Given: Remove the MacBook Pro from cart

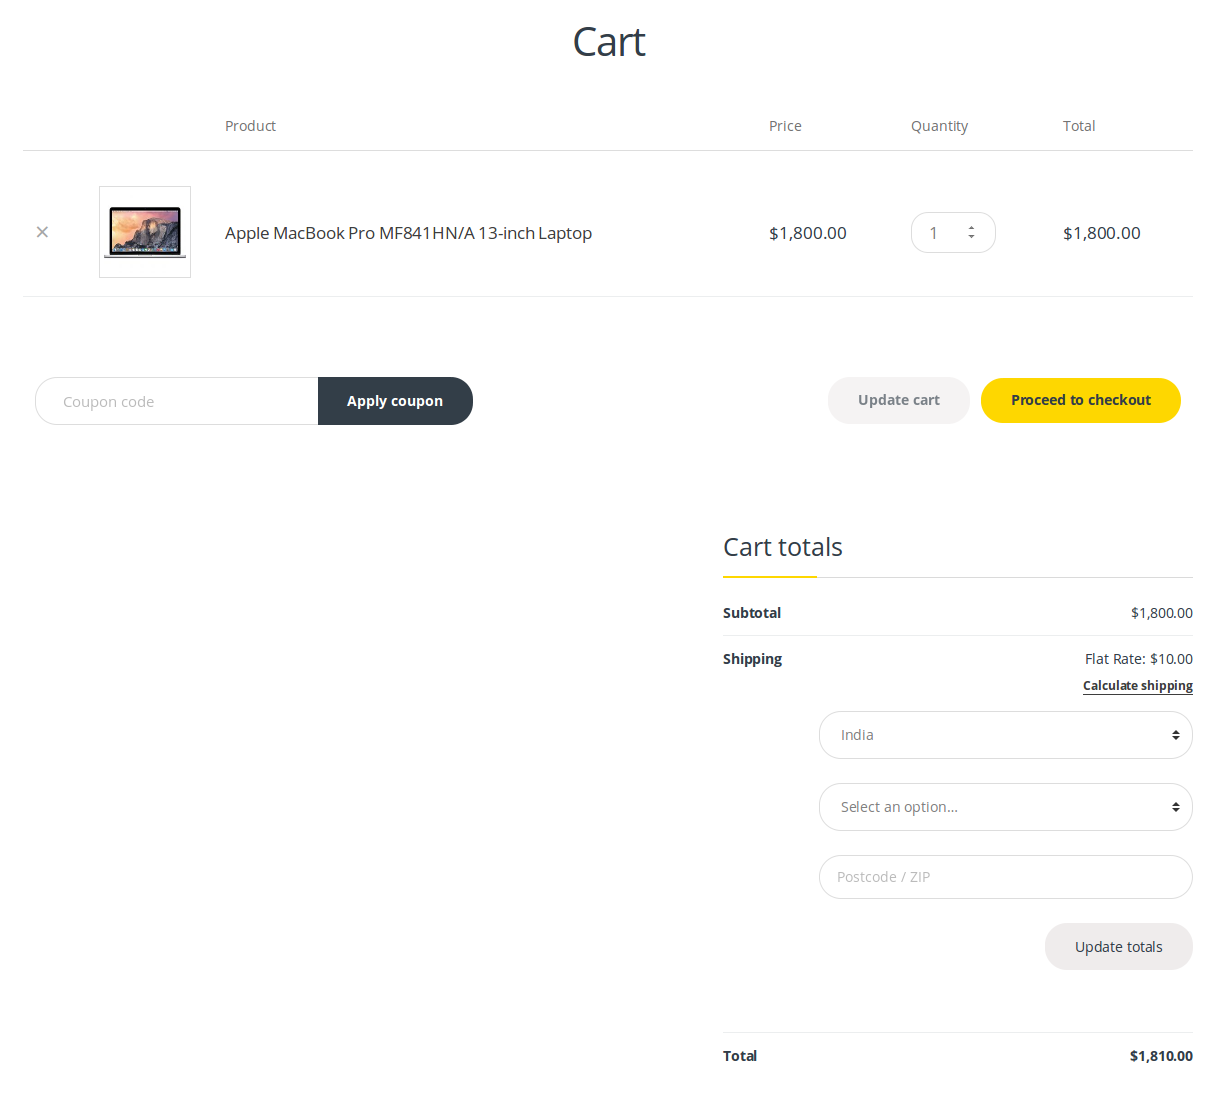Looking at the screenshot, I should pos(42,232).
